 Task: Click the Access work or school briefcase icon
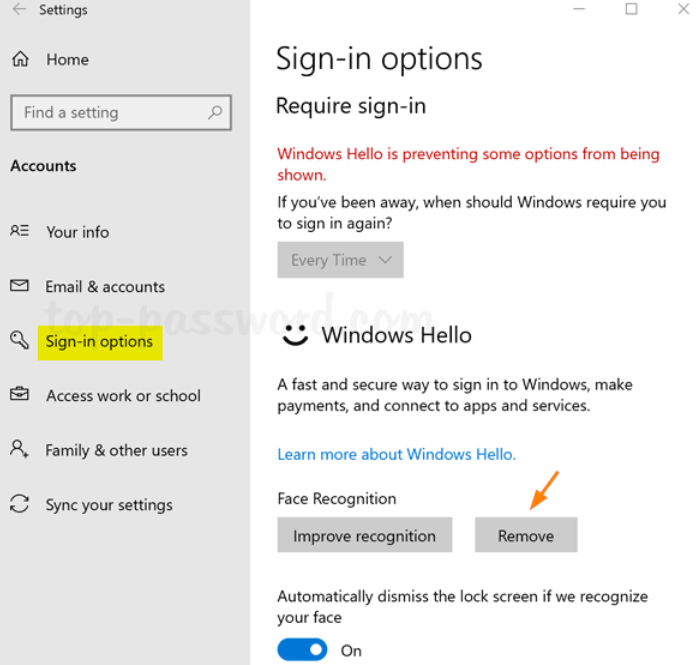coord(20,394)
